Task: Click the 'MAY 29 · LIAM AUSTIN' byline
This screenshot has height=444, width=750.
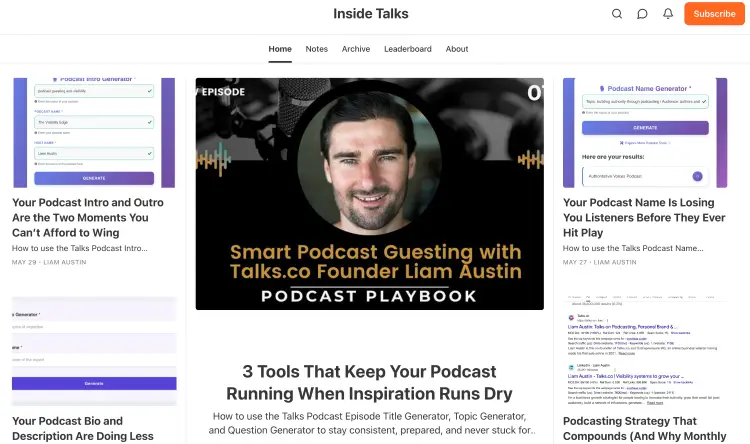Action: point(49,262)
